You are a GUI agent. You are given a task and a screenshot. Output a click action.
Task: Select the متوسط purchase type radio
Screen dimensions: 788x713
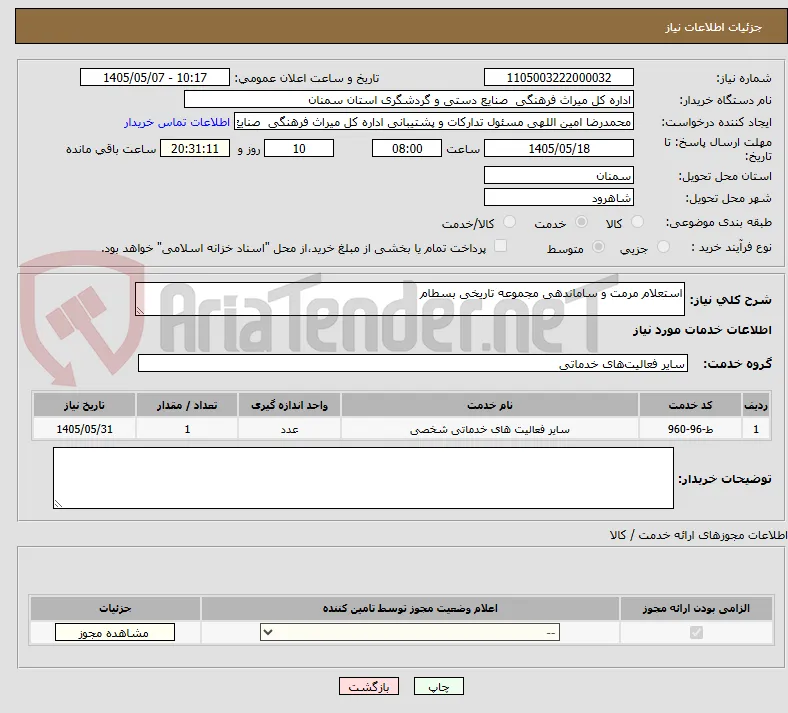(598, 247)
